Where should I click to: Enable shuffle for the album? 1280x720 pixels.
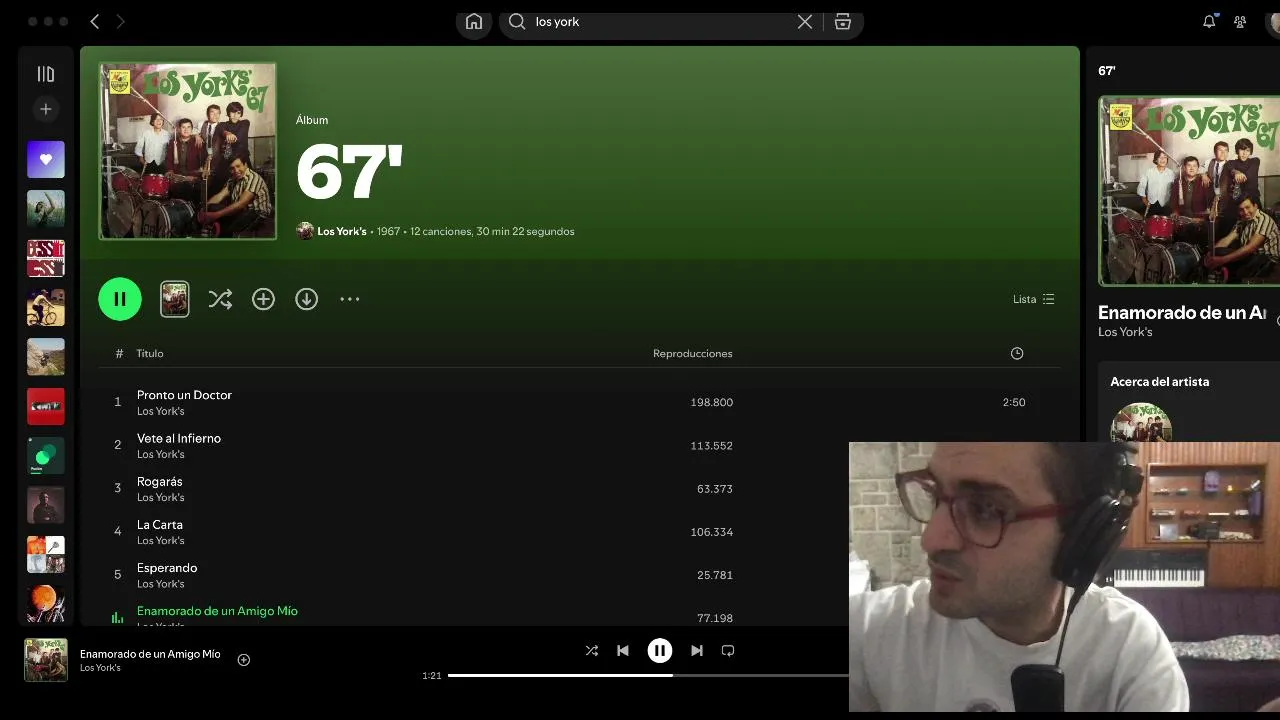220,299
